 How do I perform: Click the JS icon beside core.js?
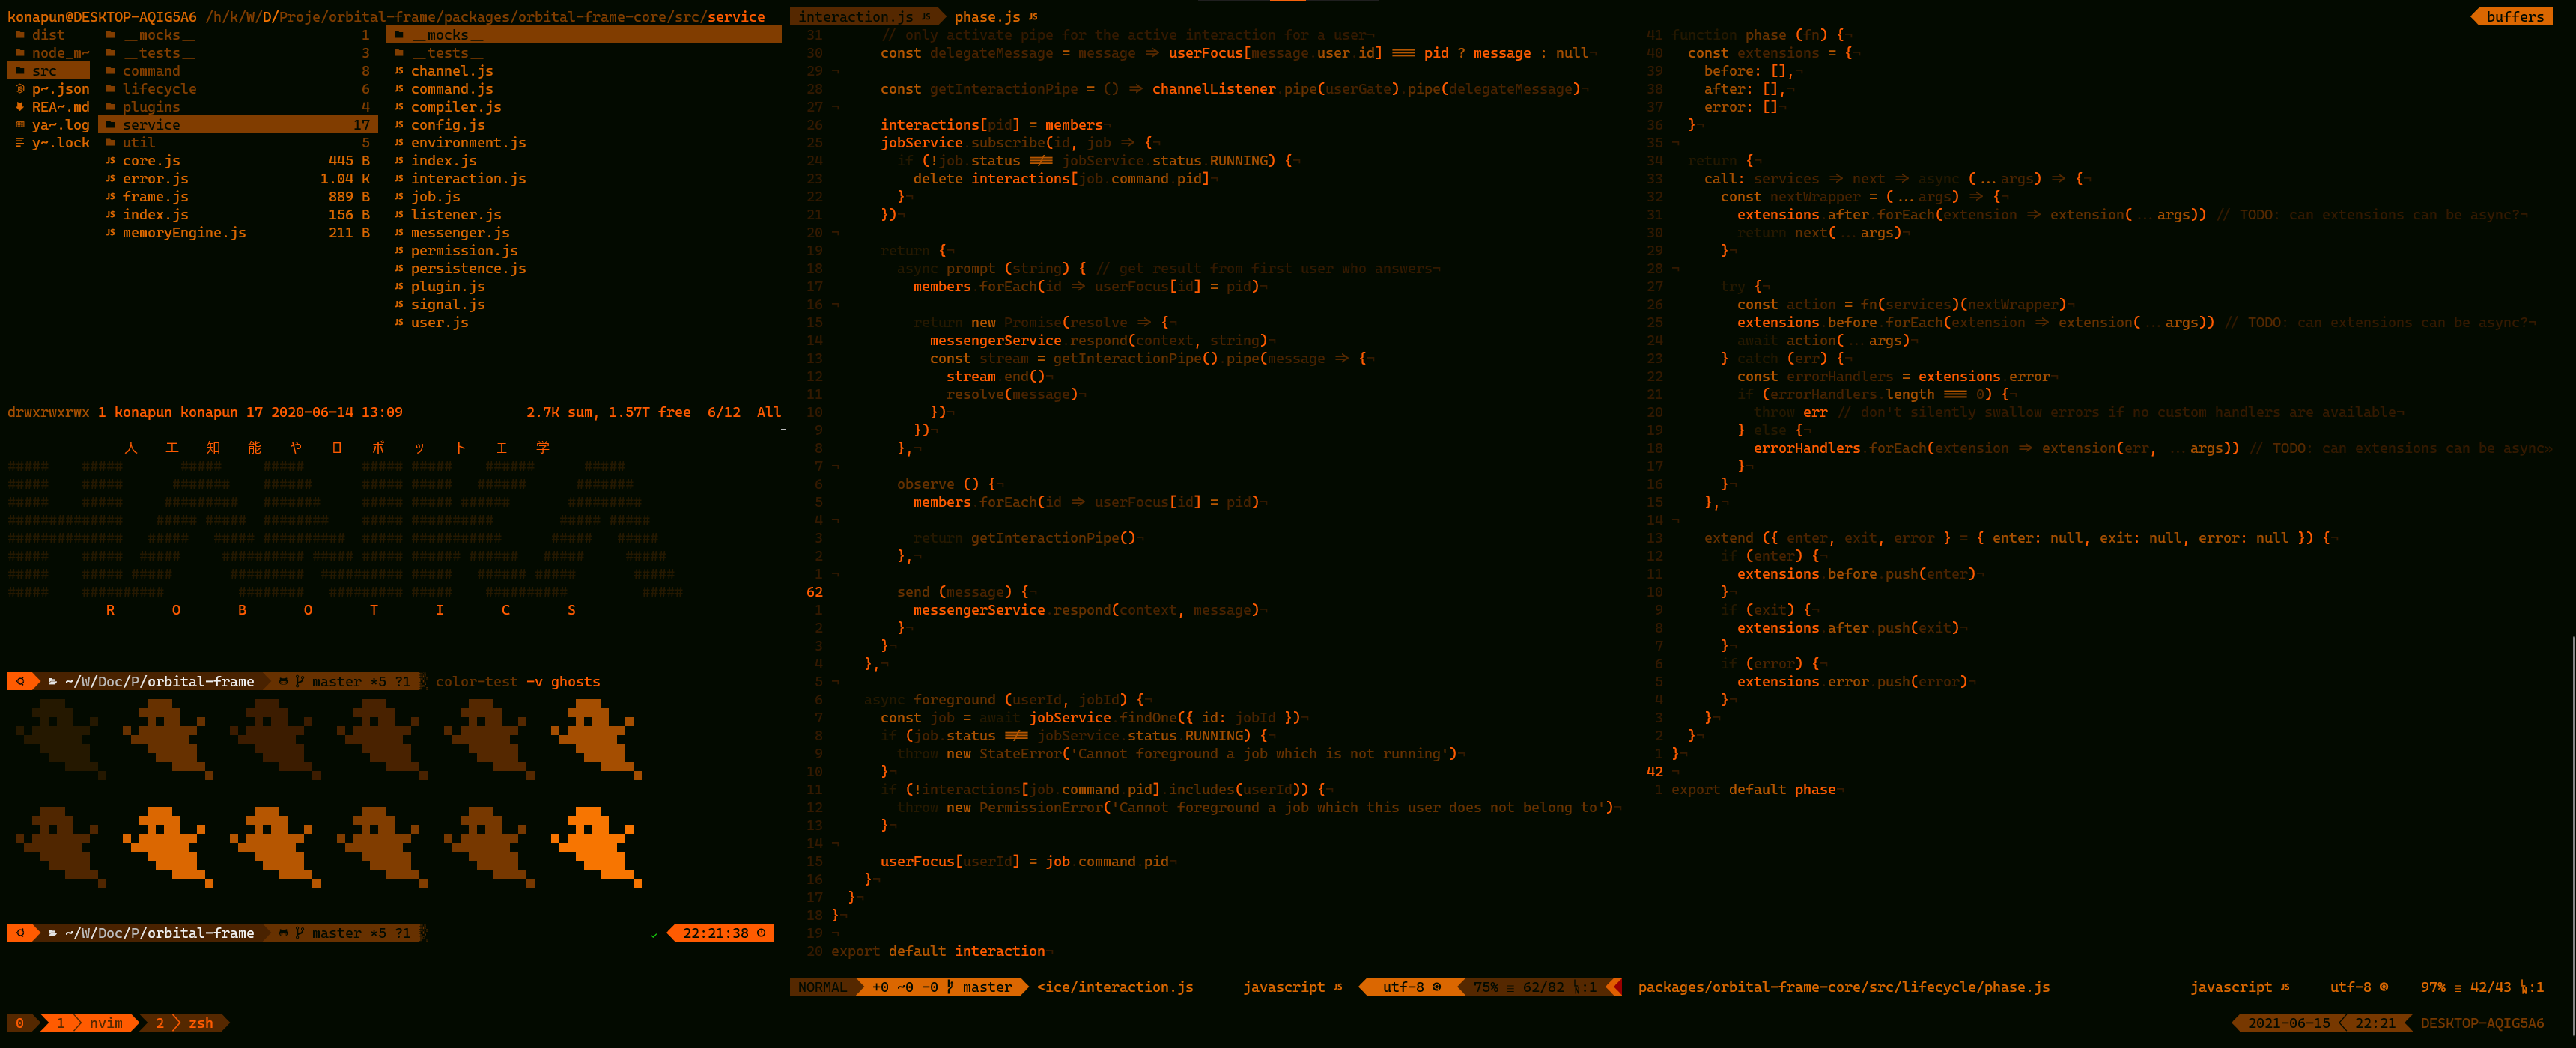110,161
